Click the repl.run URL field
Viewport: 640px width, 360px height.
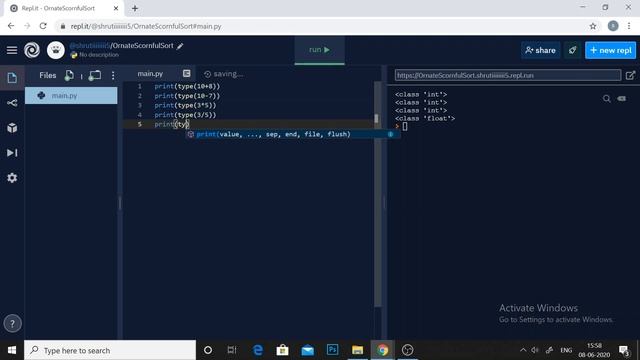click(x=508, y=76)
